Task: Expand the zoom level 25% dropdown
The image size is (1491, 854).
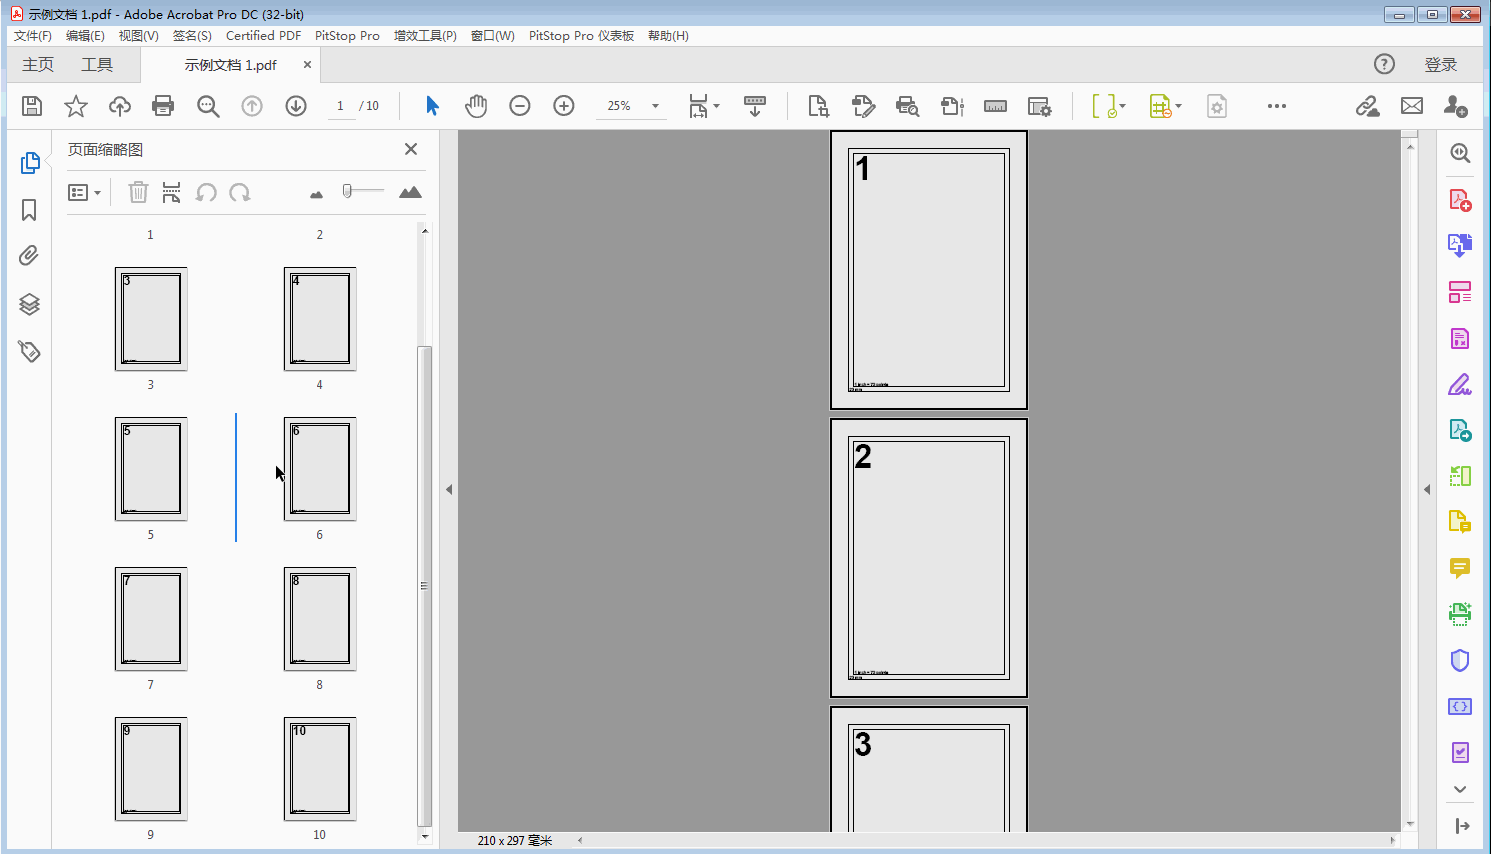Action: click(x=655, y=106)
